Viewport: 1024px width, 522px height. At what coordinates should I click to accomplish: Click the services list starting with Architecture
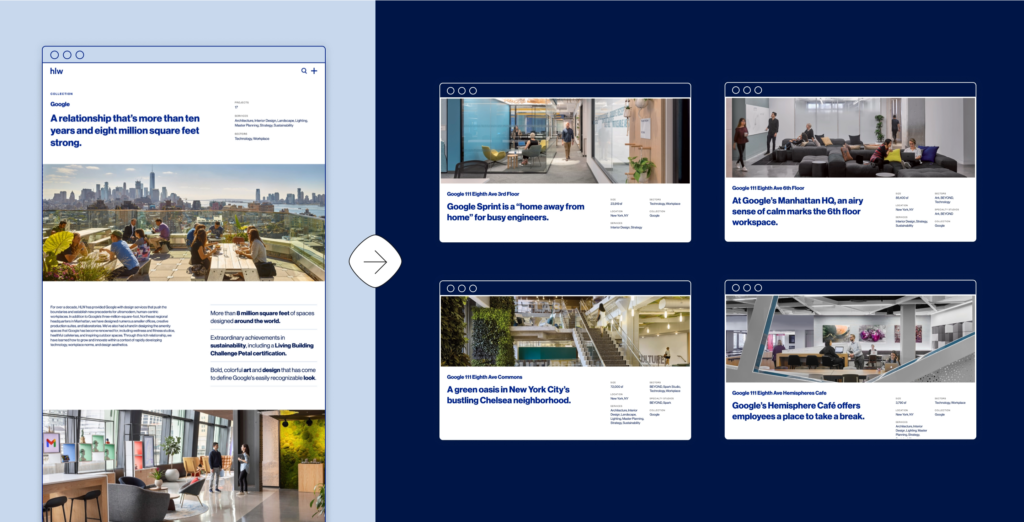pyautogui.click(x=271, y=122)
